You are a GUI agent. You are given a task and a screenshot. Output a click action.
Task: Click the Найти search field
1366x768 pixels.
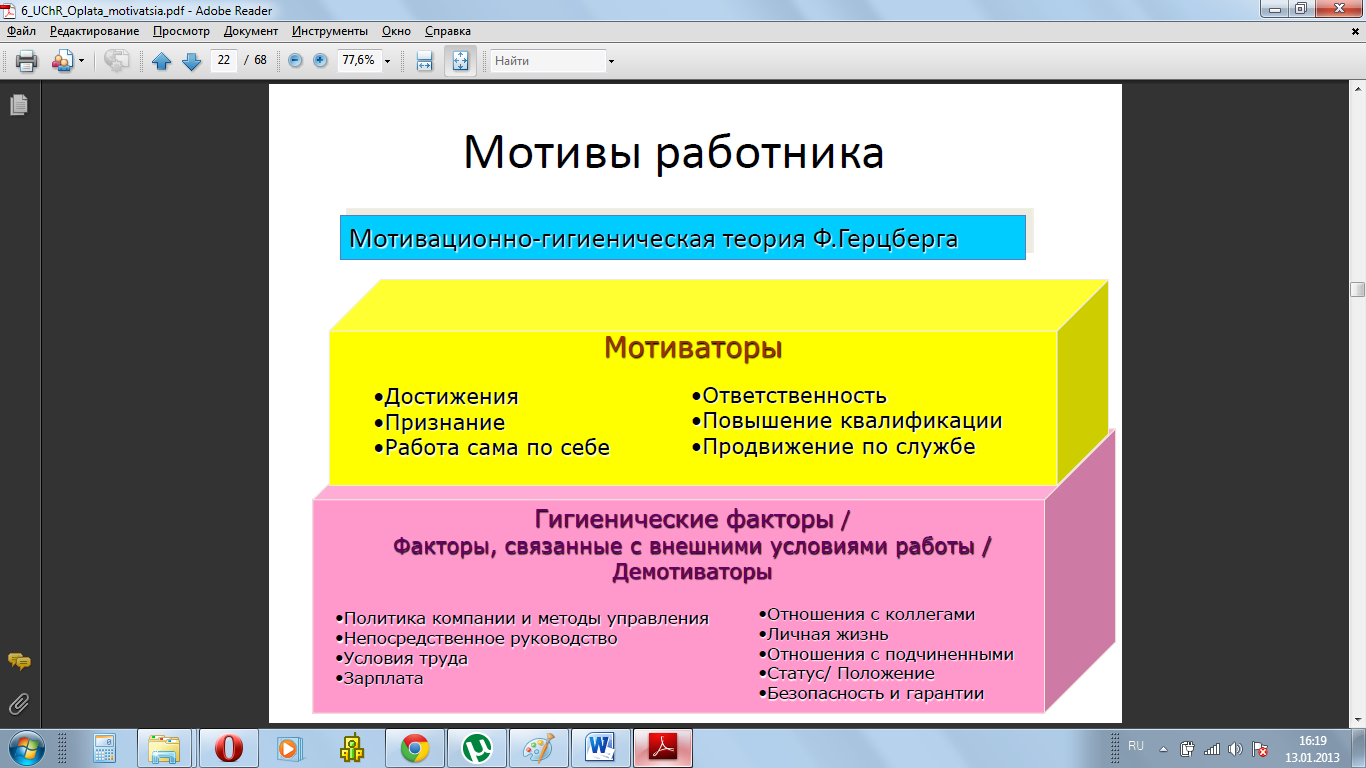pos(548,61)
